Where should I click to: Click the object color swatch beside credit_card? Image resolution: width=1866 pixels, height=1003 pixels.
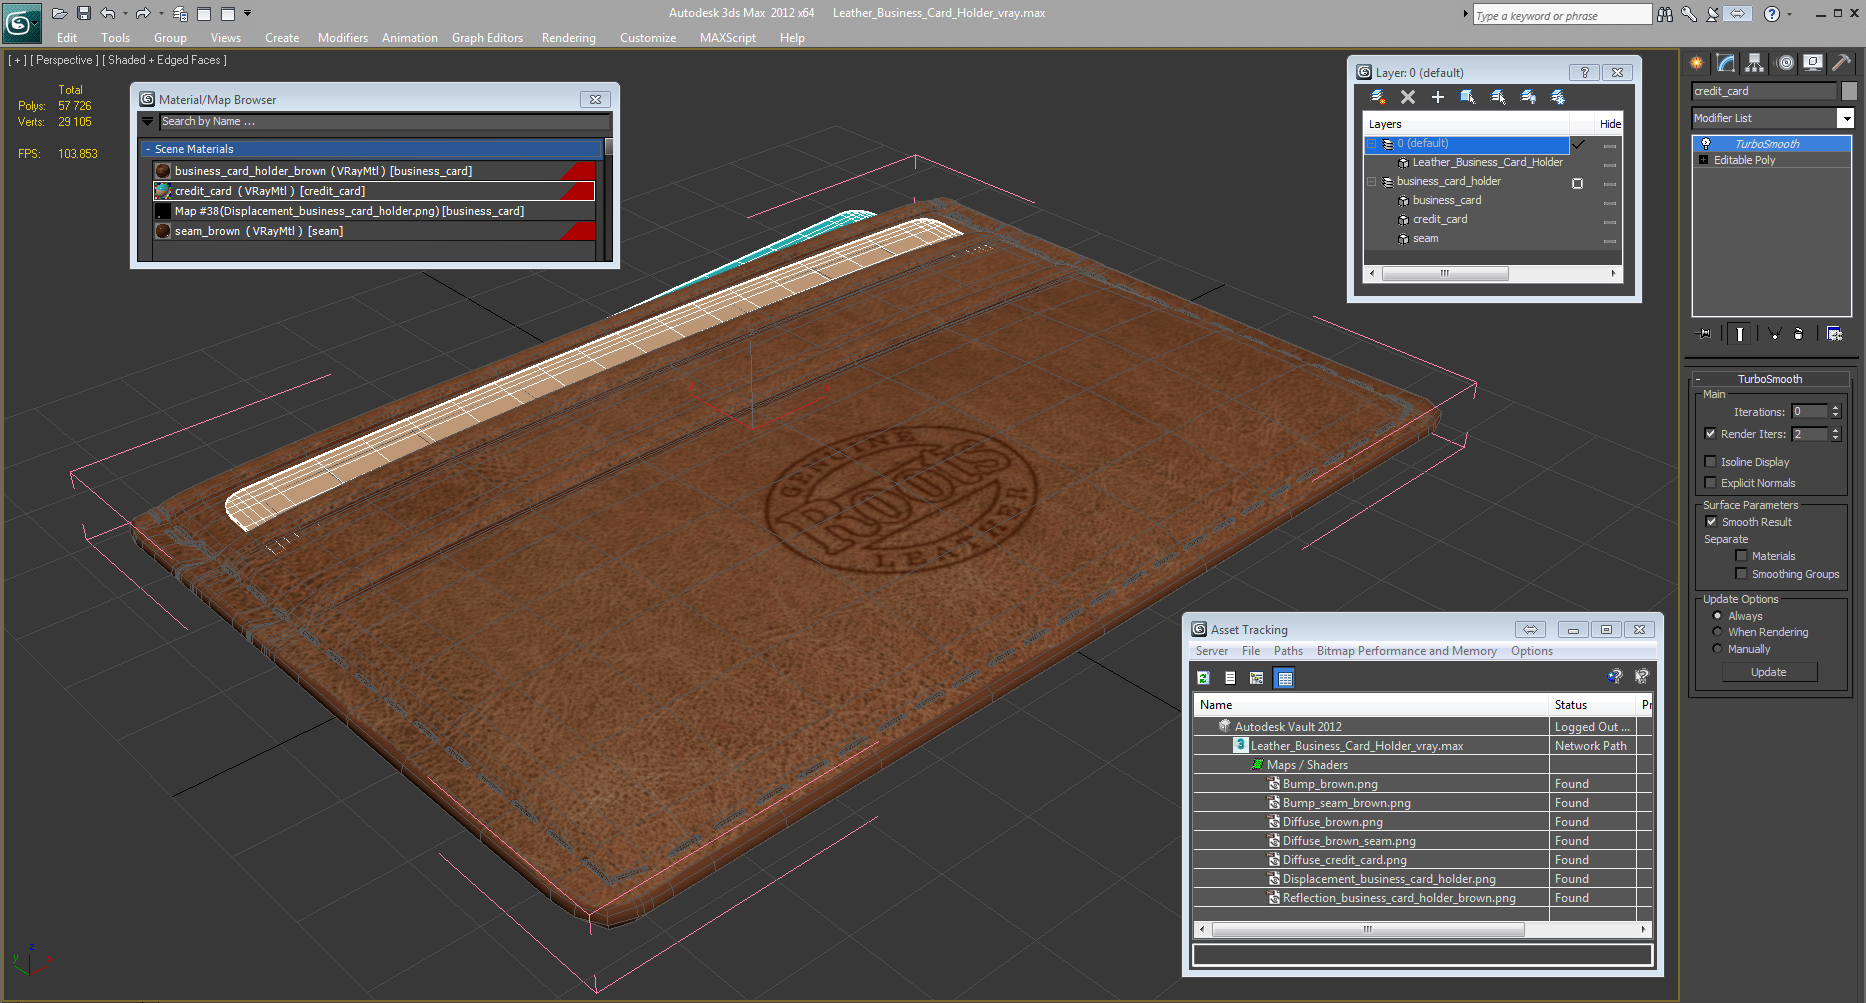[1849, 91]
